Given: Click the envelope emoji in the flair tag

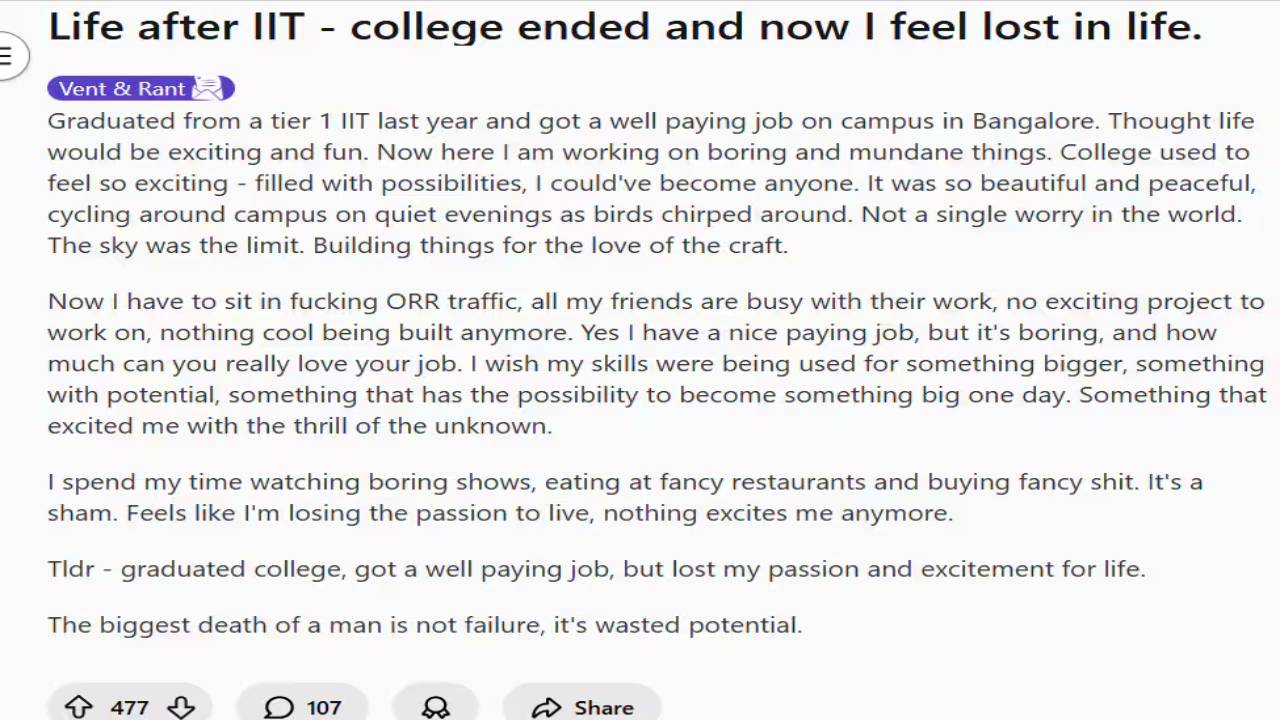Looking at the screenshot, I should [208, 89].
